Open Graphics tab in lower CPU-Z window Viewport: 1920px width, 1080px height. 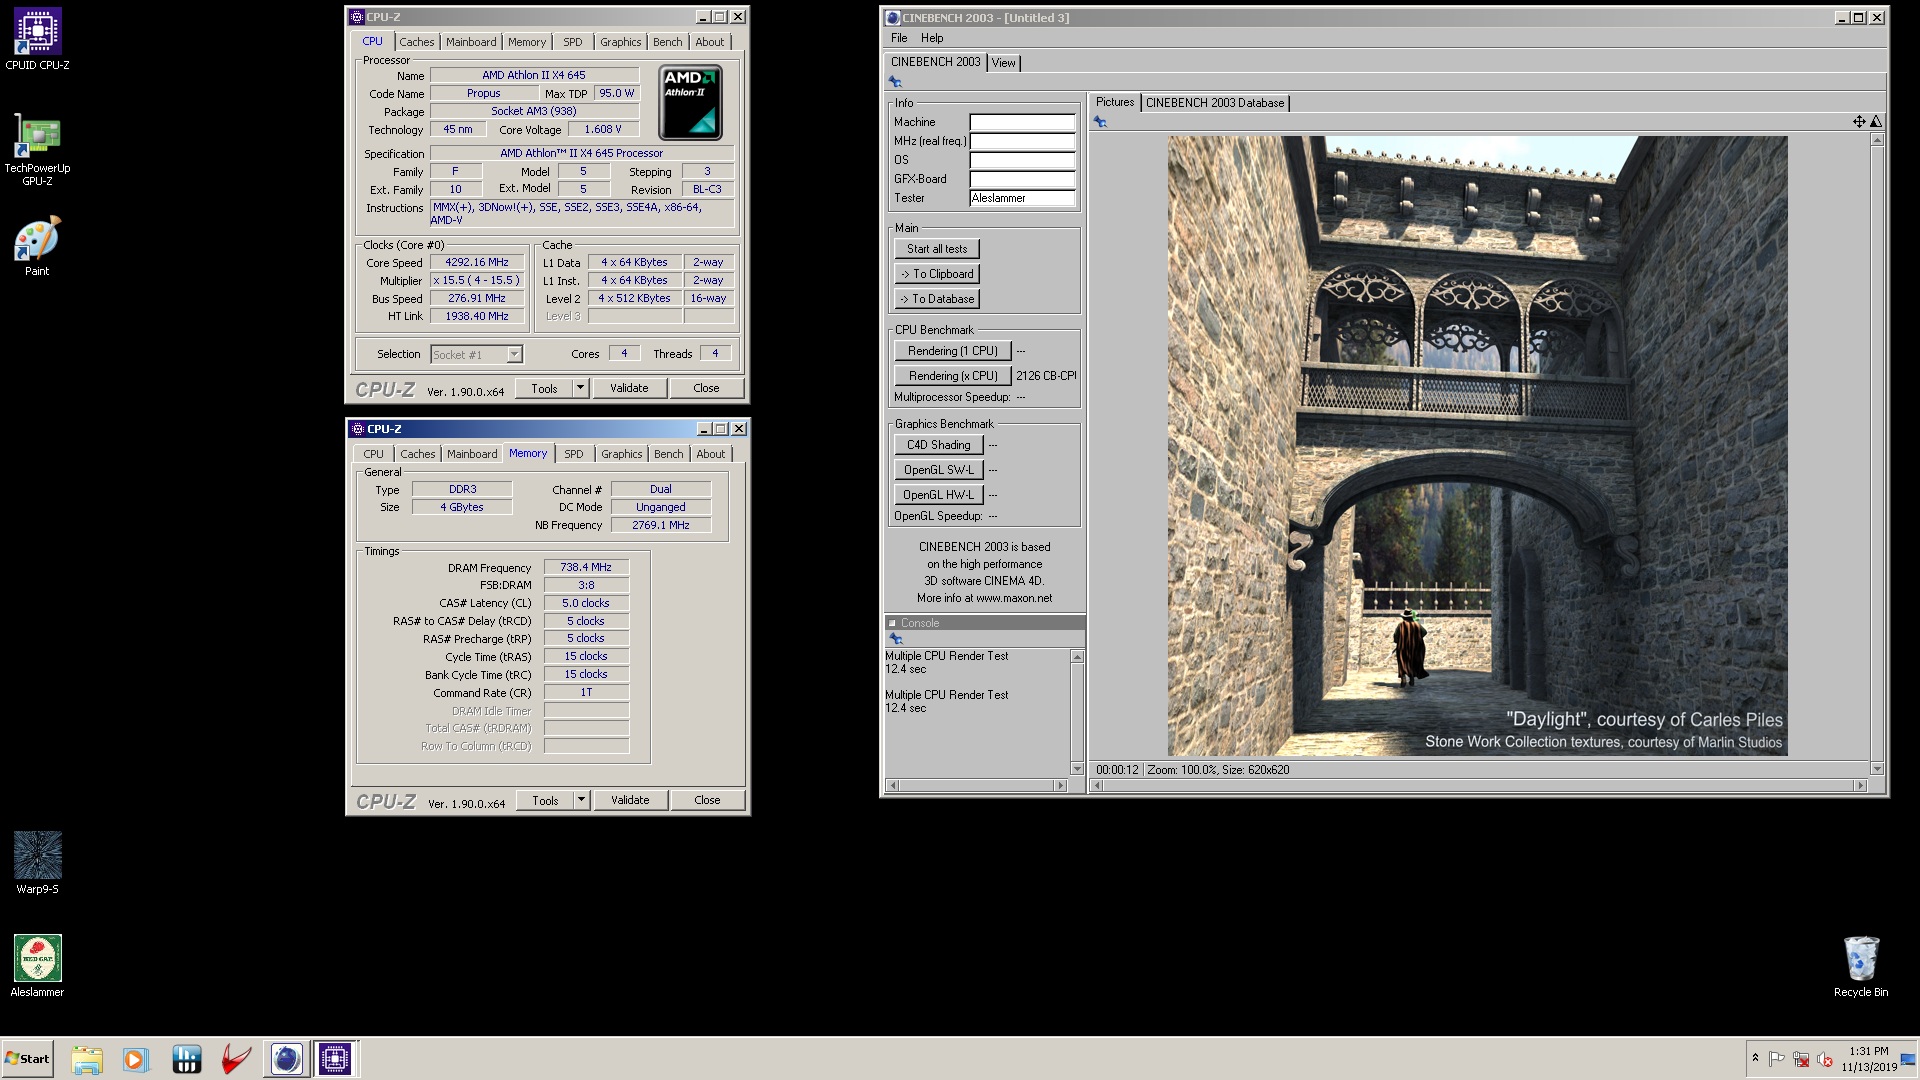tap(621, 454)
